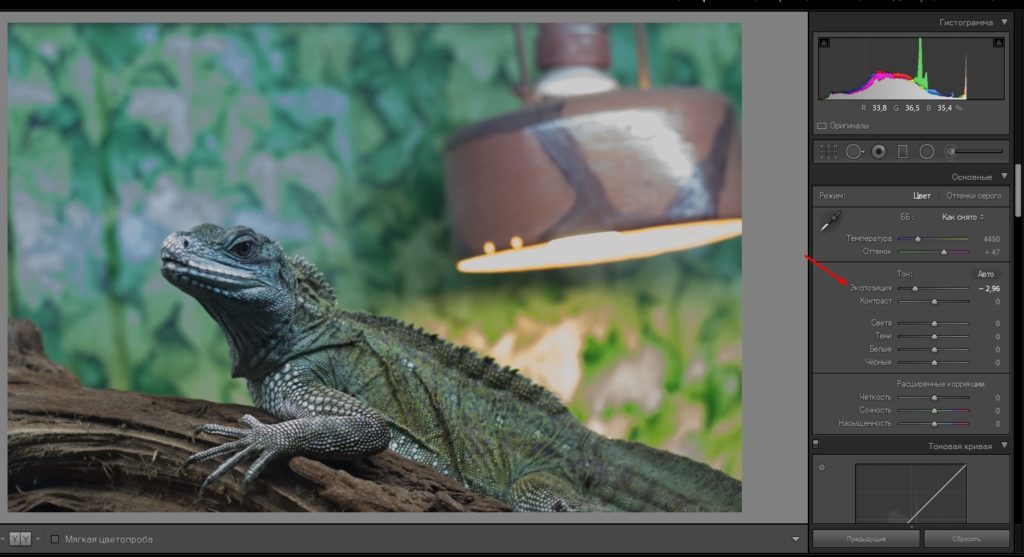Switch treatment mode to Оттенки серого
Image resolution: width=1024 pixels, height=557 pixels.
(x=973, y=196)
